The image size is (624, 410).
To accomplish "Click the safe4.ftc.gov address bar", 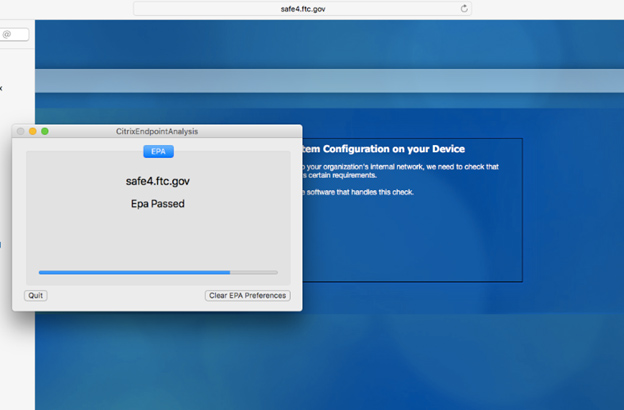I will 302,8.
